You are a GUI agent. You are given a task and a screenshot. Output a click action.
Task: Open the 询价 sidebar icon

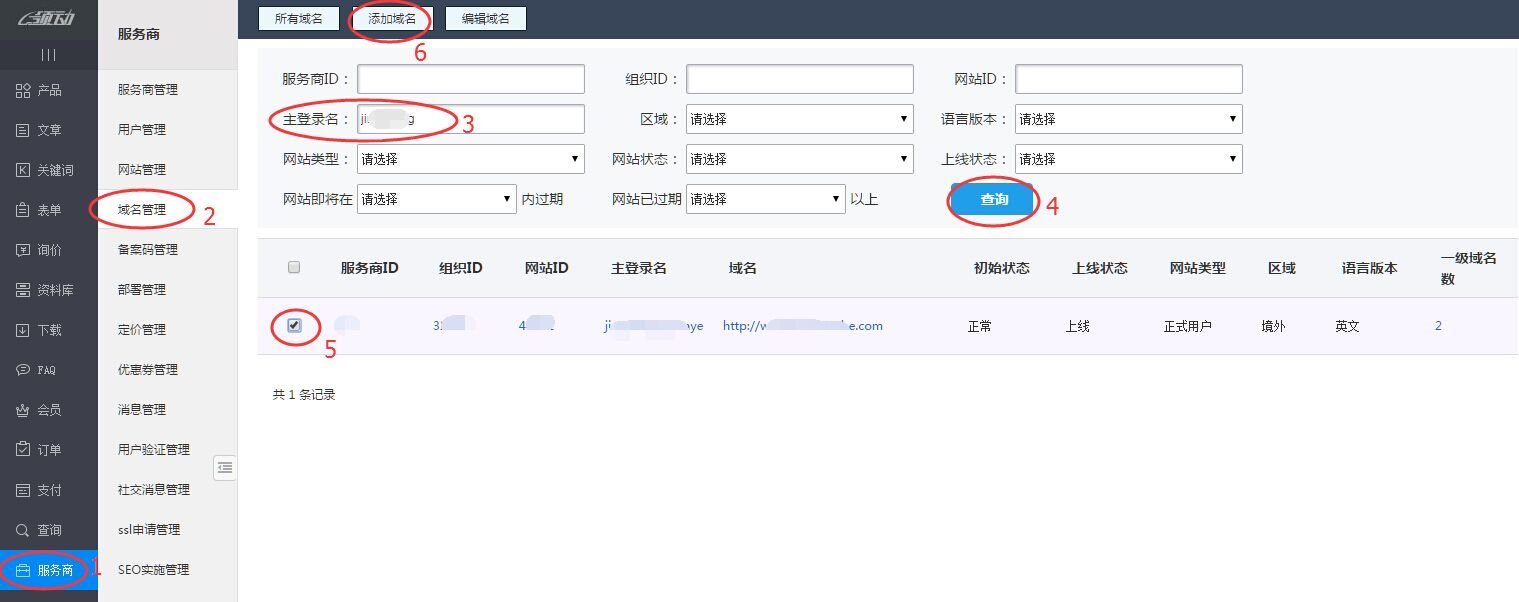click(x=23, y=251)
